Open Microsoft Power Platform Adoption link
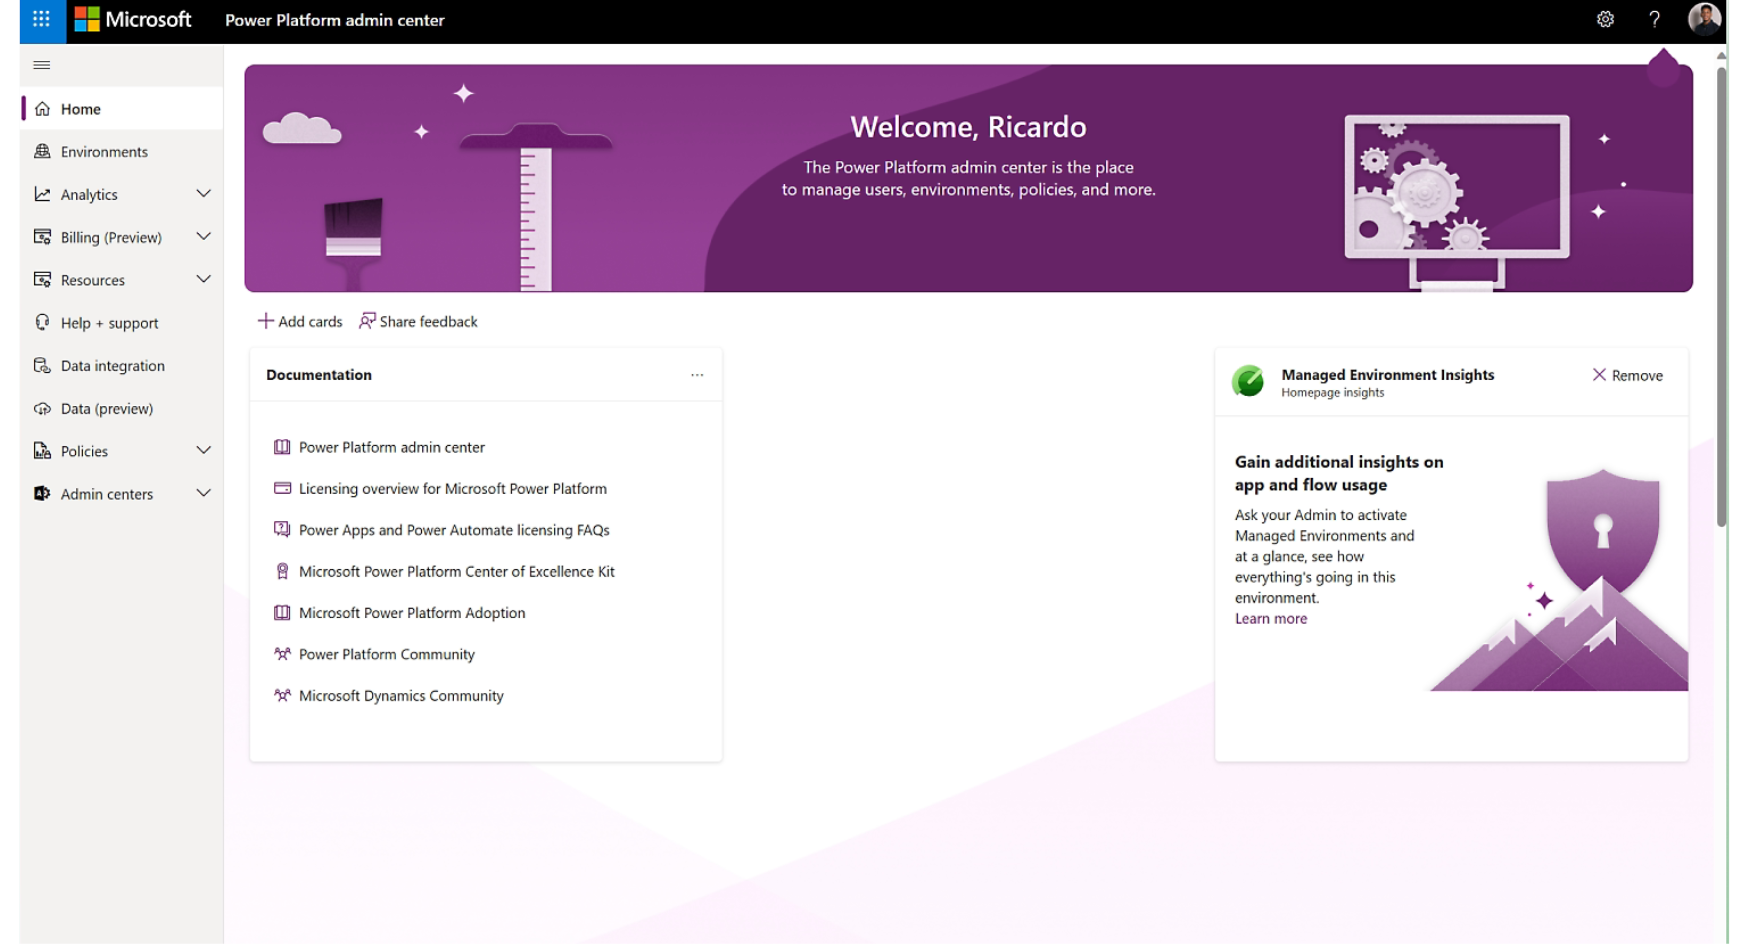 [412, 613]
